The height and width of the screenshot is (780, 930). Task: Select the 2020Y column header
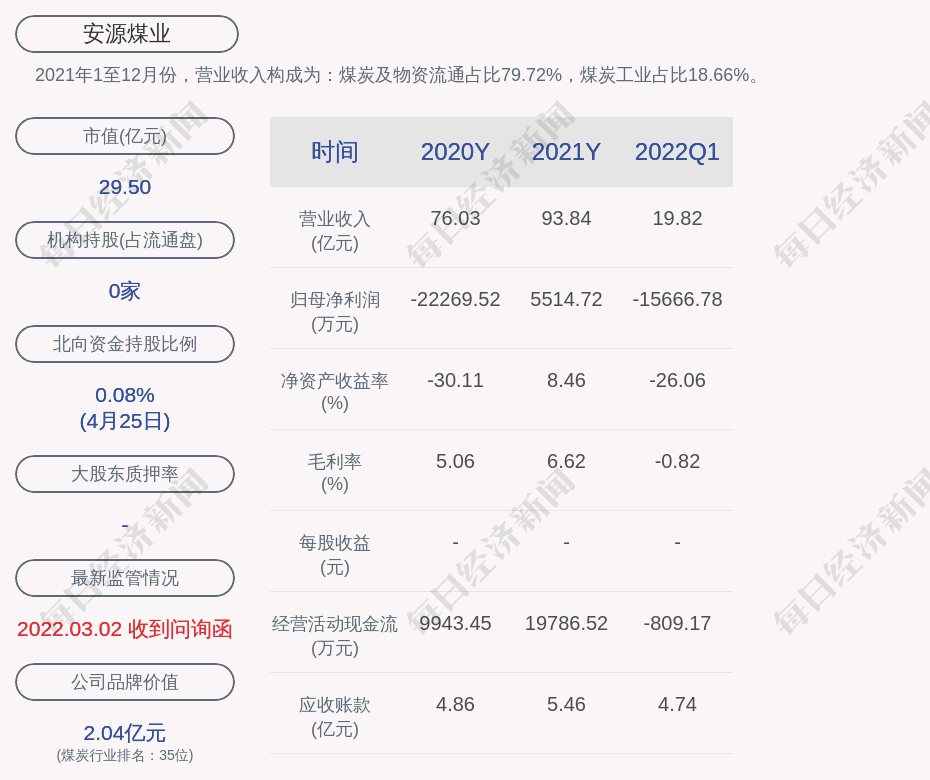[x=455, y=152]
